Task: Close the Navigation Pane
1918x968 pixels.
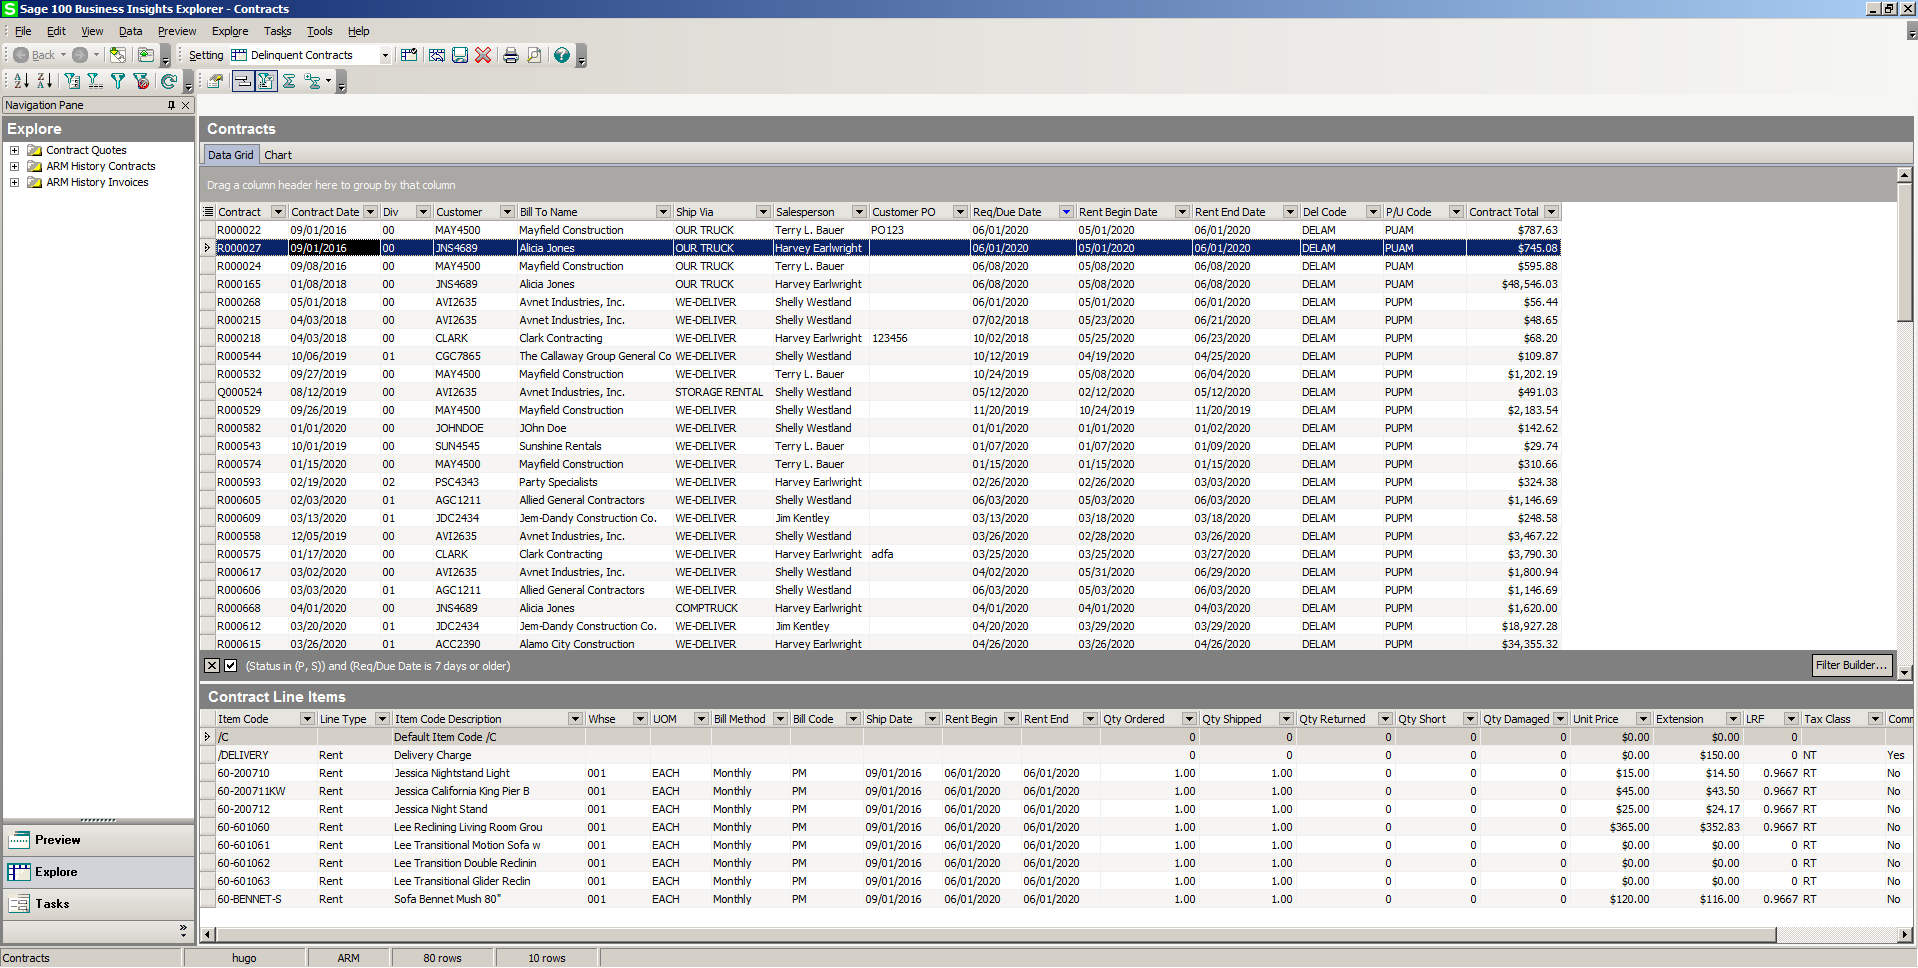Action: pos(185,105)
